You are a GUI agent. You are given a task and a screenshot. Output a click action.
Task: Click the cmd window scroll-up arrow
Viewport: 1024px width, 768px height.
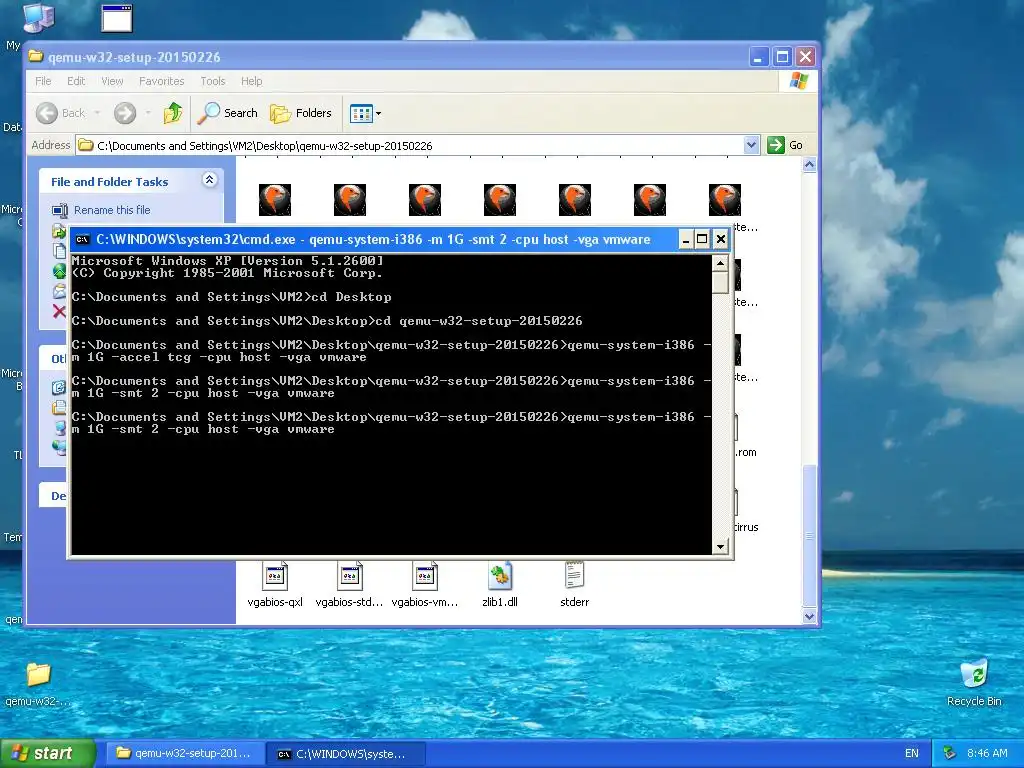click(x=720, y=263)
